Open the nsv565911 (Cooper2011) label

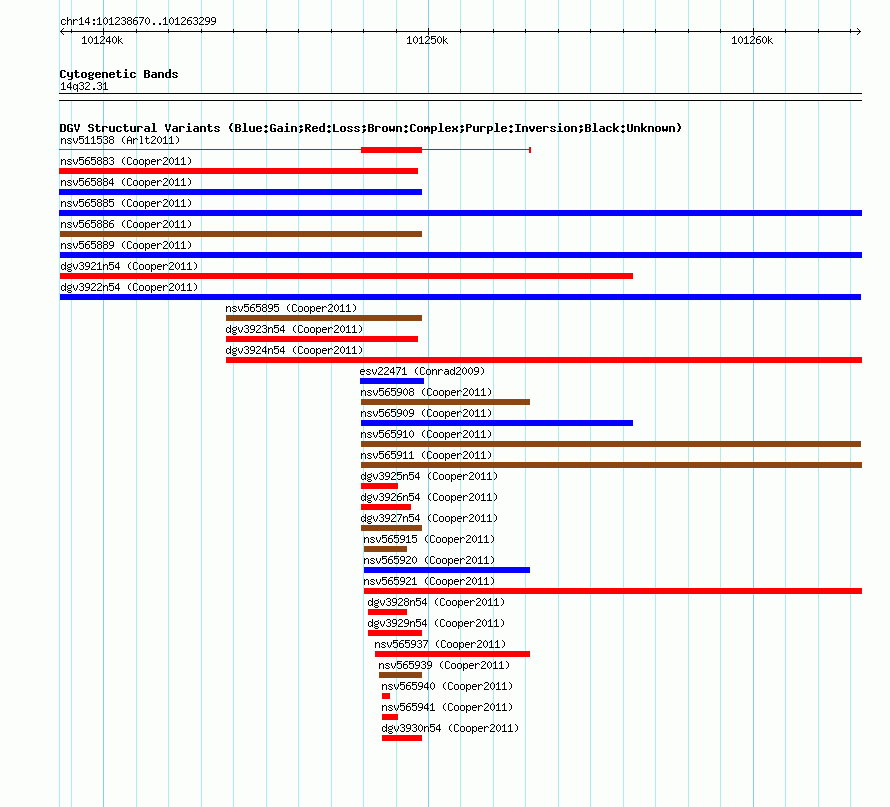point(426,455)
